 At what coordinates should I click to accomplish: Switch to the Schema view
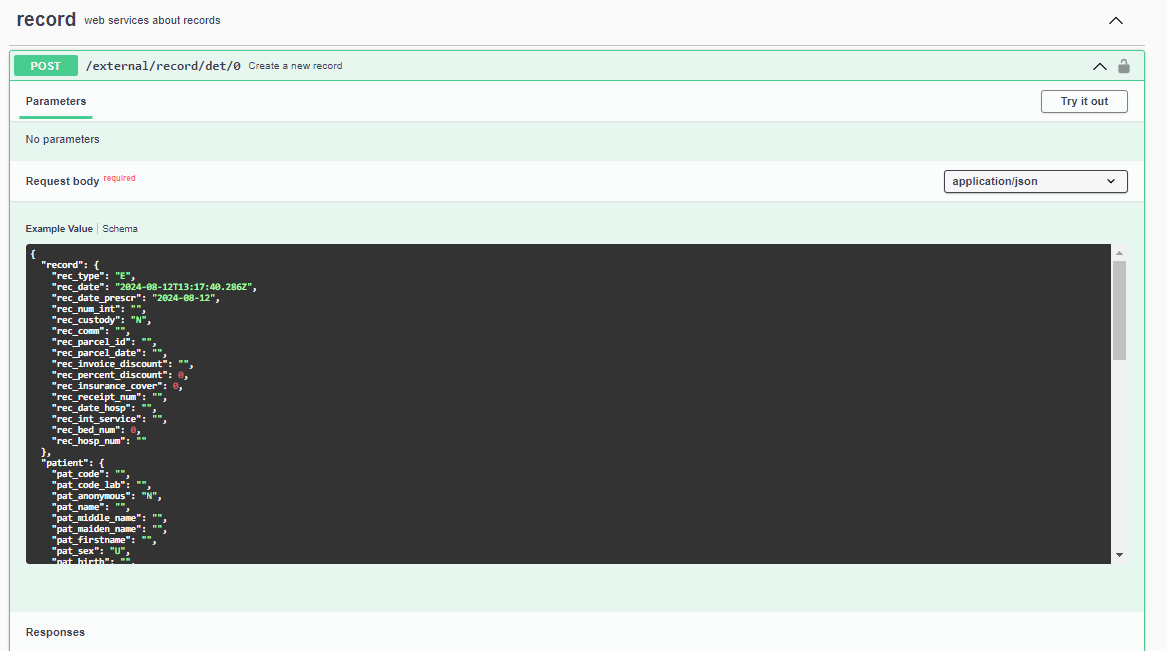pyautogui.click(x=120, y=228)
